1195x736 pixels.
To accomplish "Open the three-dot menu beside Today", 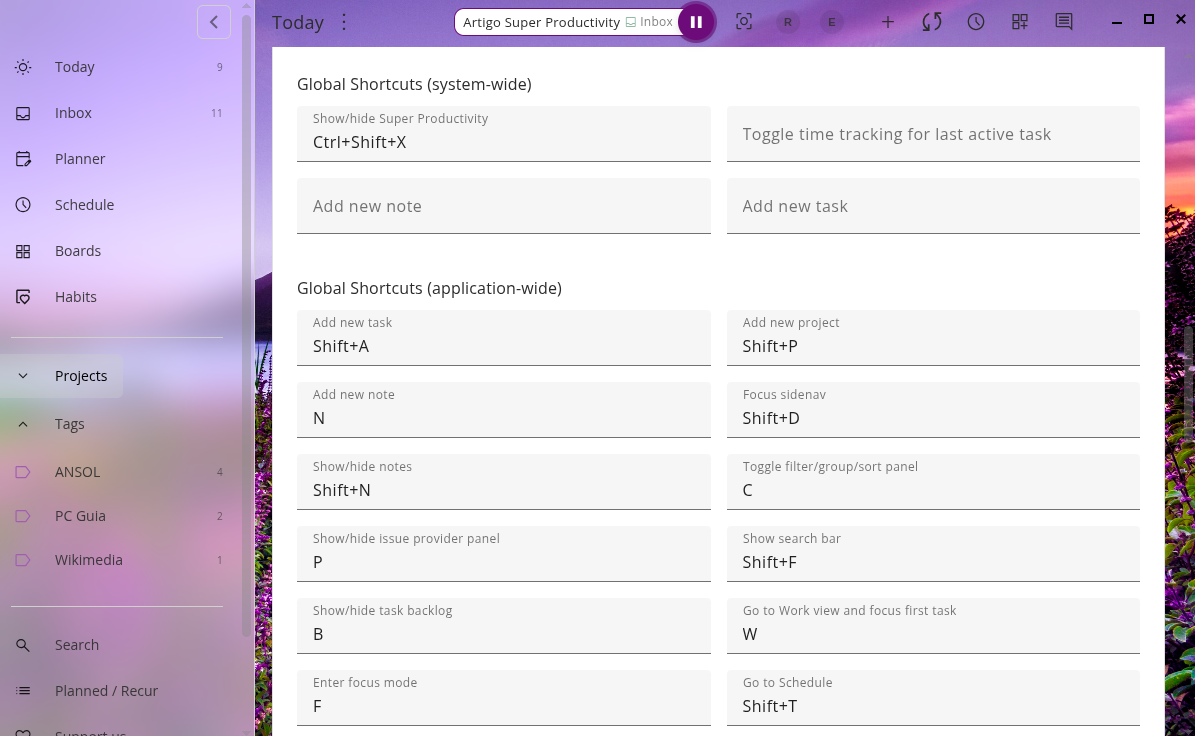I will (344, 22).
